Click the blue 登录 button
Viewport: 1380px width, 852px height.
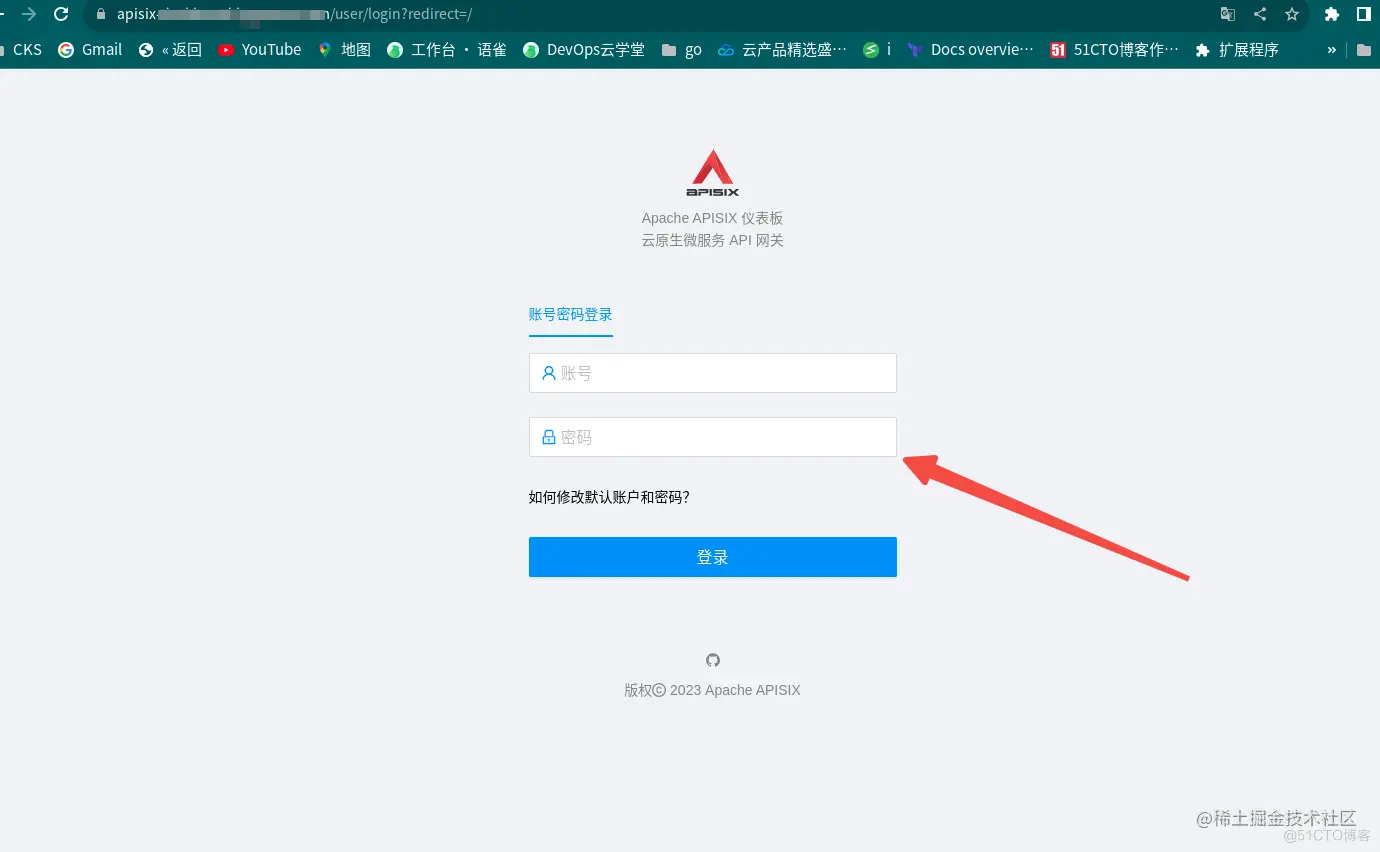(713, 557)
